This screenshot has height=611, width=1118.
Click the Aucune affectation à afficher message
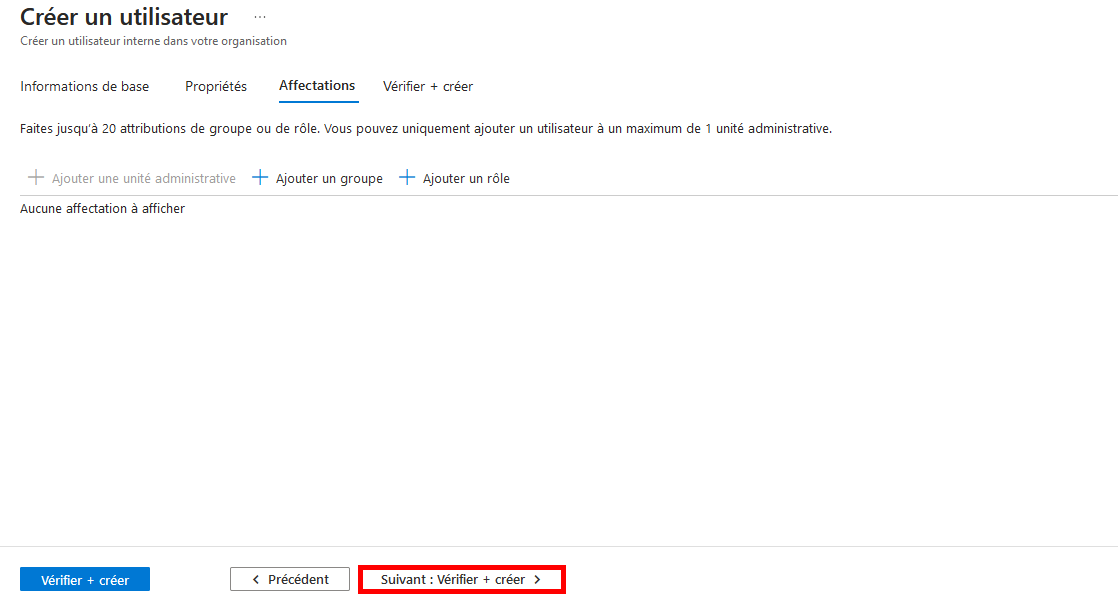point(102,209)
